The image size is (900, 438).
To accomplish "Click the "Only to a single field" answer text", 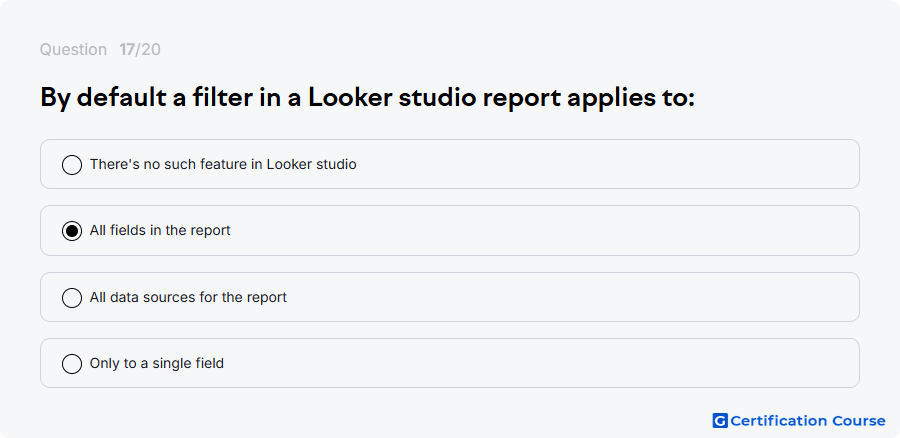I will (x=157, y=363).
